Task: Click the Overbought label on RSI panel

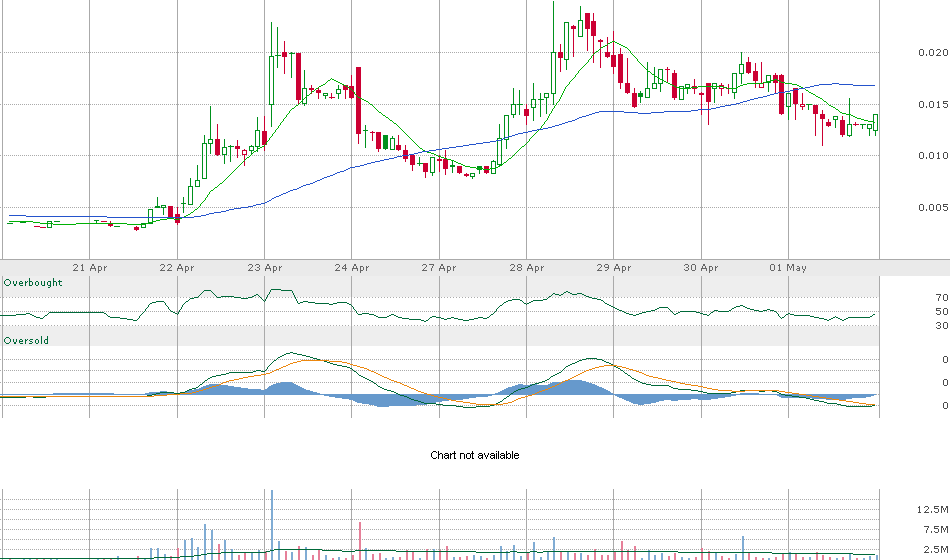Action: pos(33,282)
